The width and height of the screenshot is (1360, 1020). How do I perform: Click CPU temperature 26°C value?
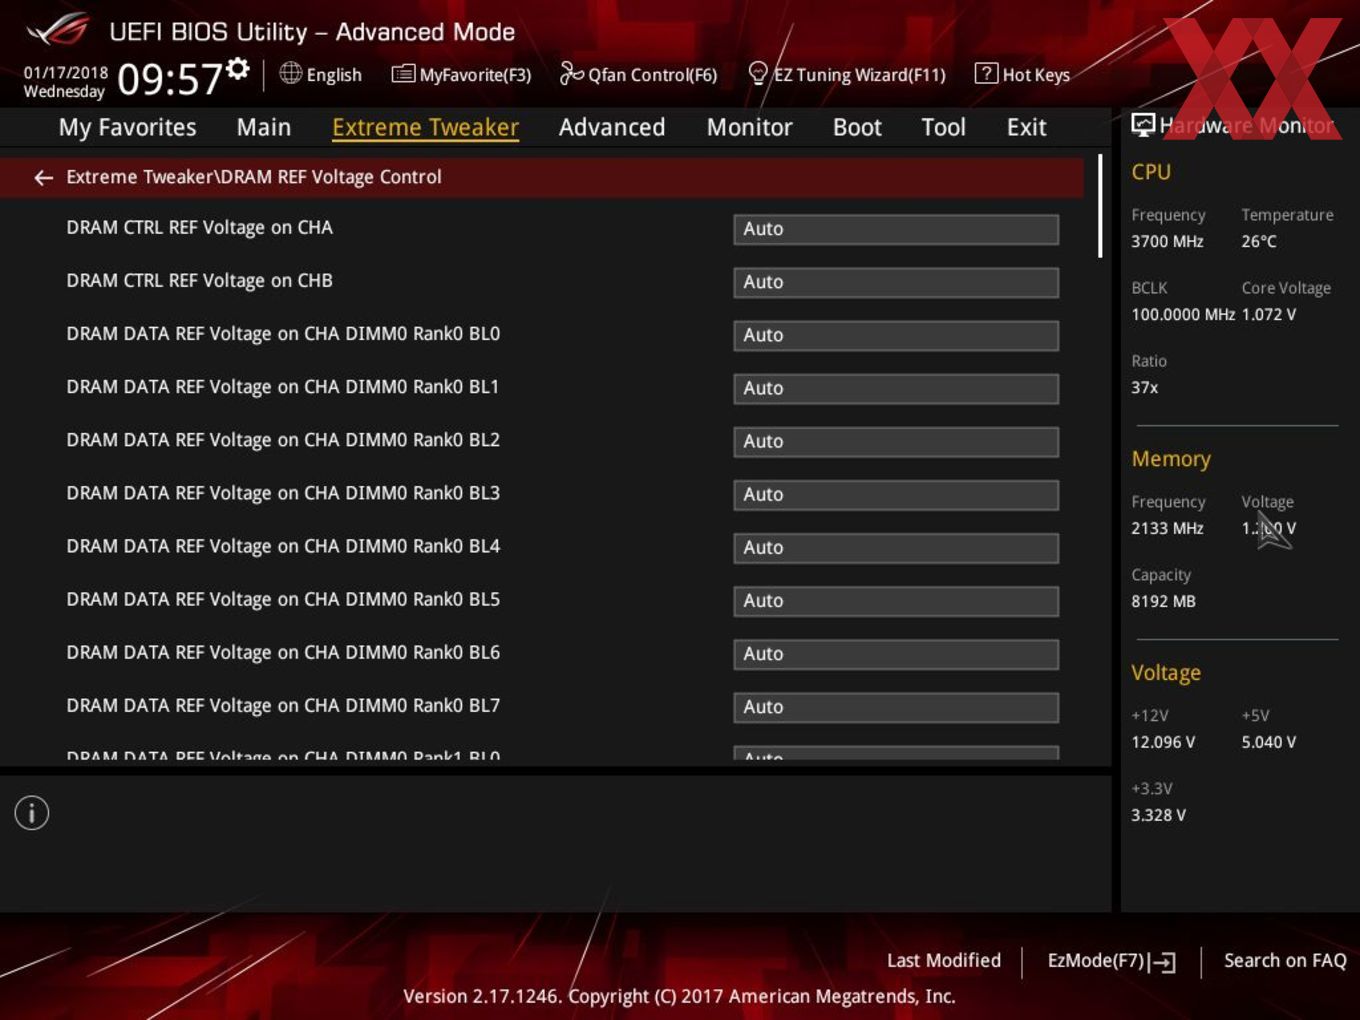coord(1259,241)
